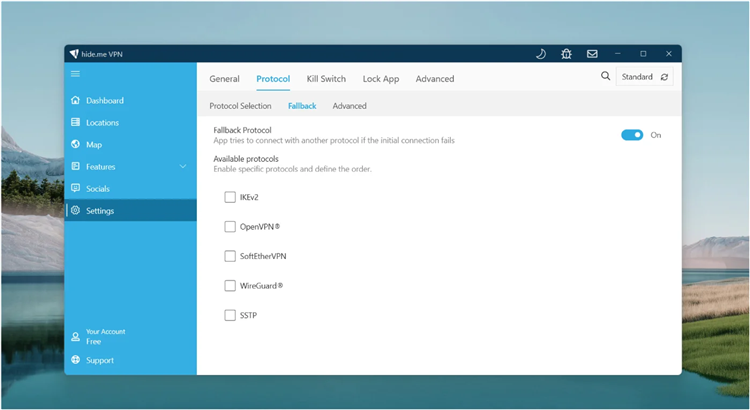Maximize the hide.me VPN window
The image size is (750, 410).
[643, 54]
